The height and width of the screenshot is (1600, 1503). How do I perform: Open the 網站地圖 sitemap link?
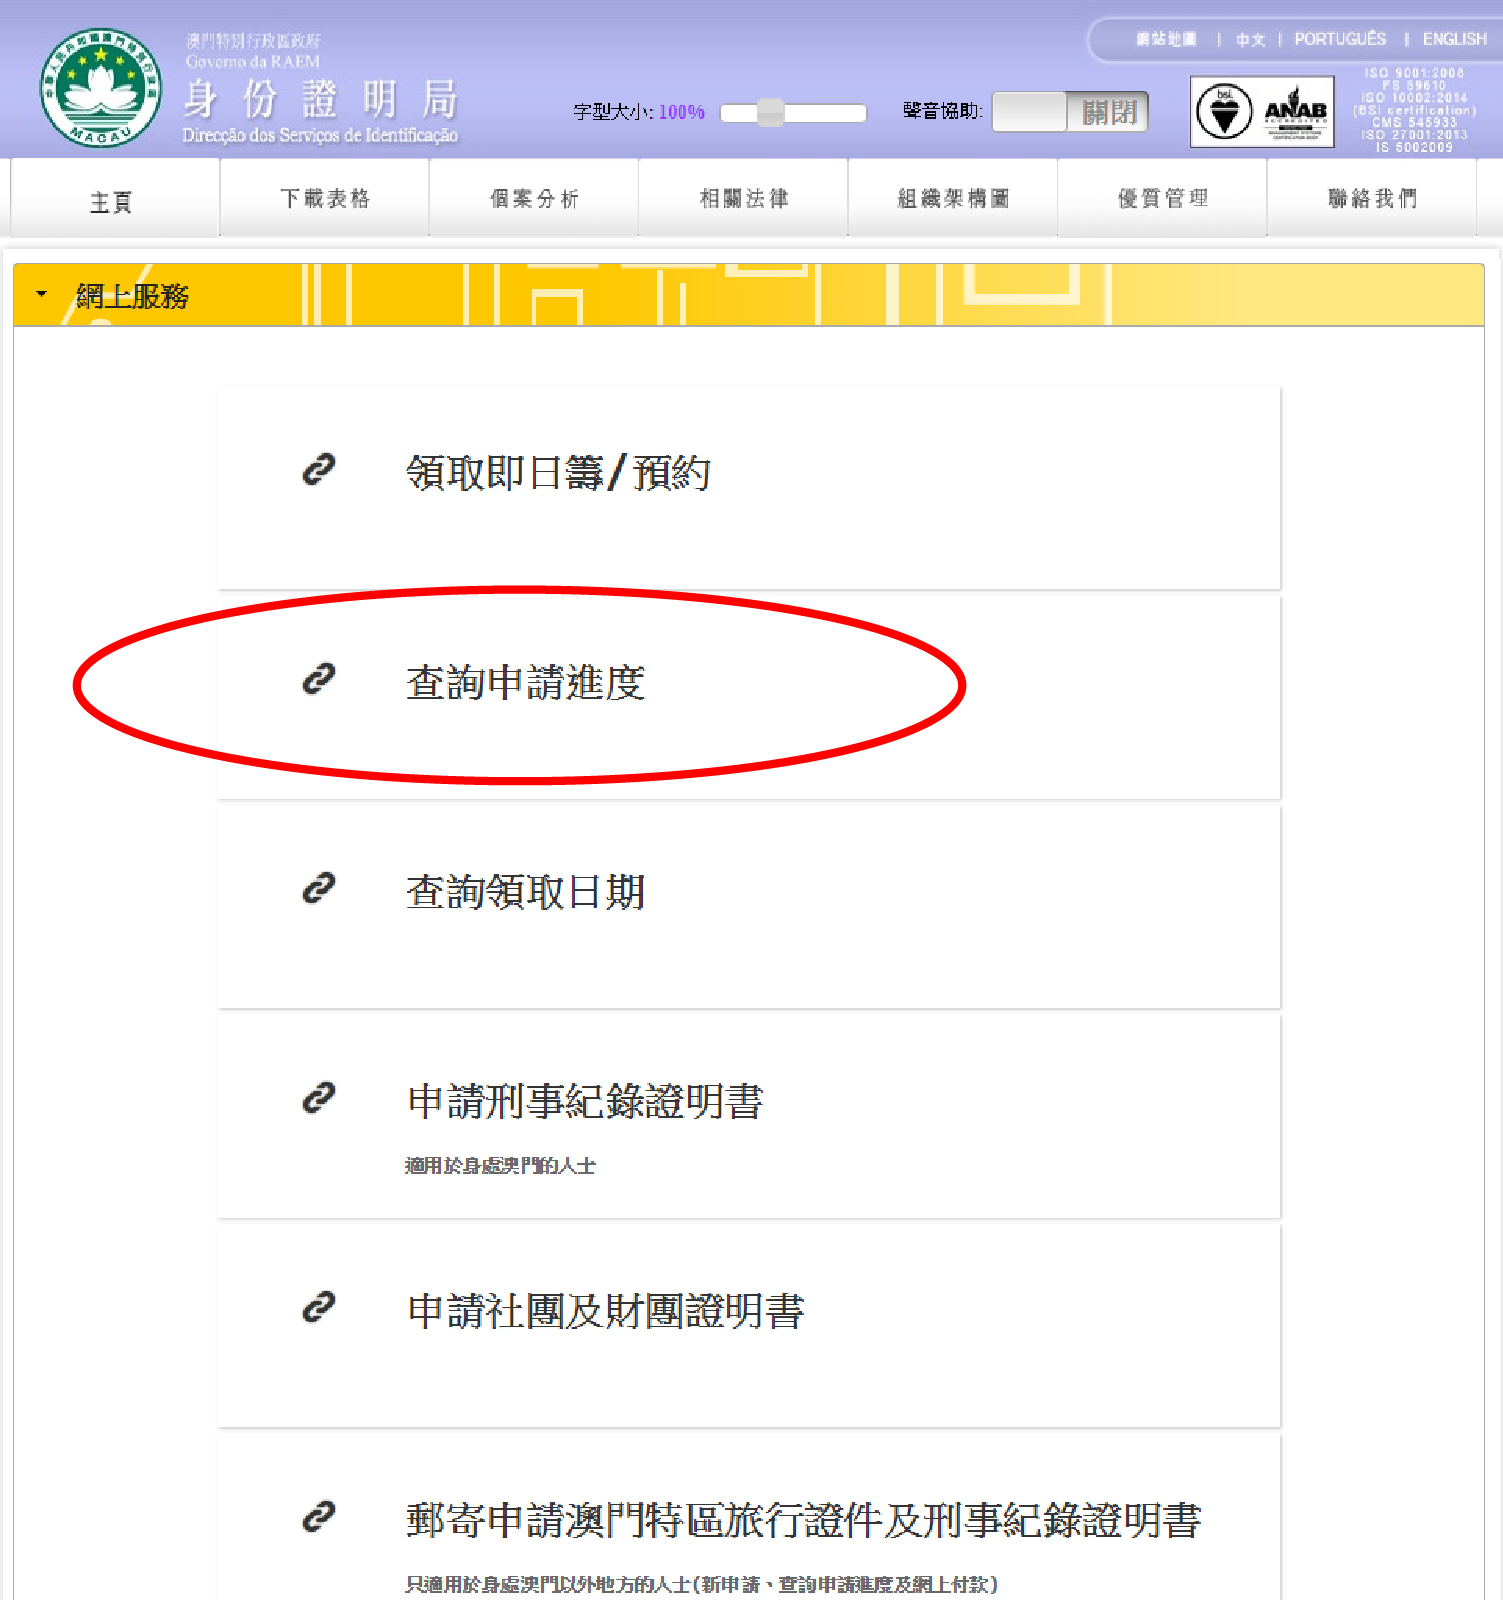[1166, 39]
